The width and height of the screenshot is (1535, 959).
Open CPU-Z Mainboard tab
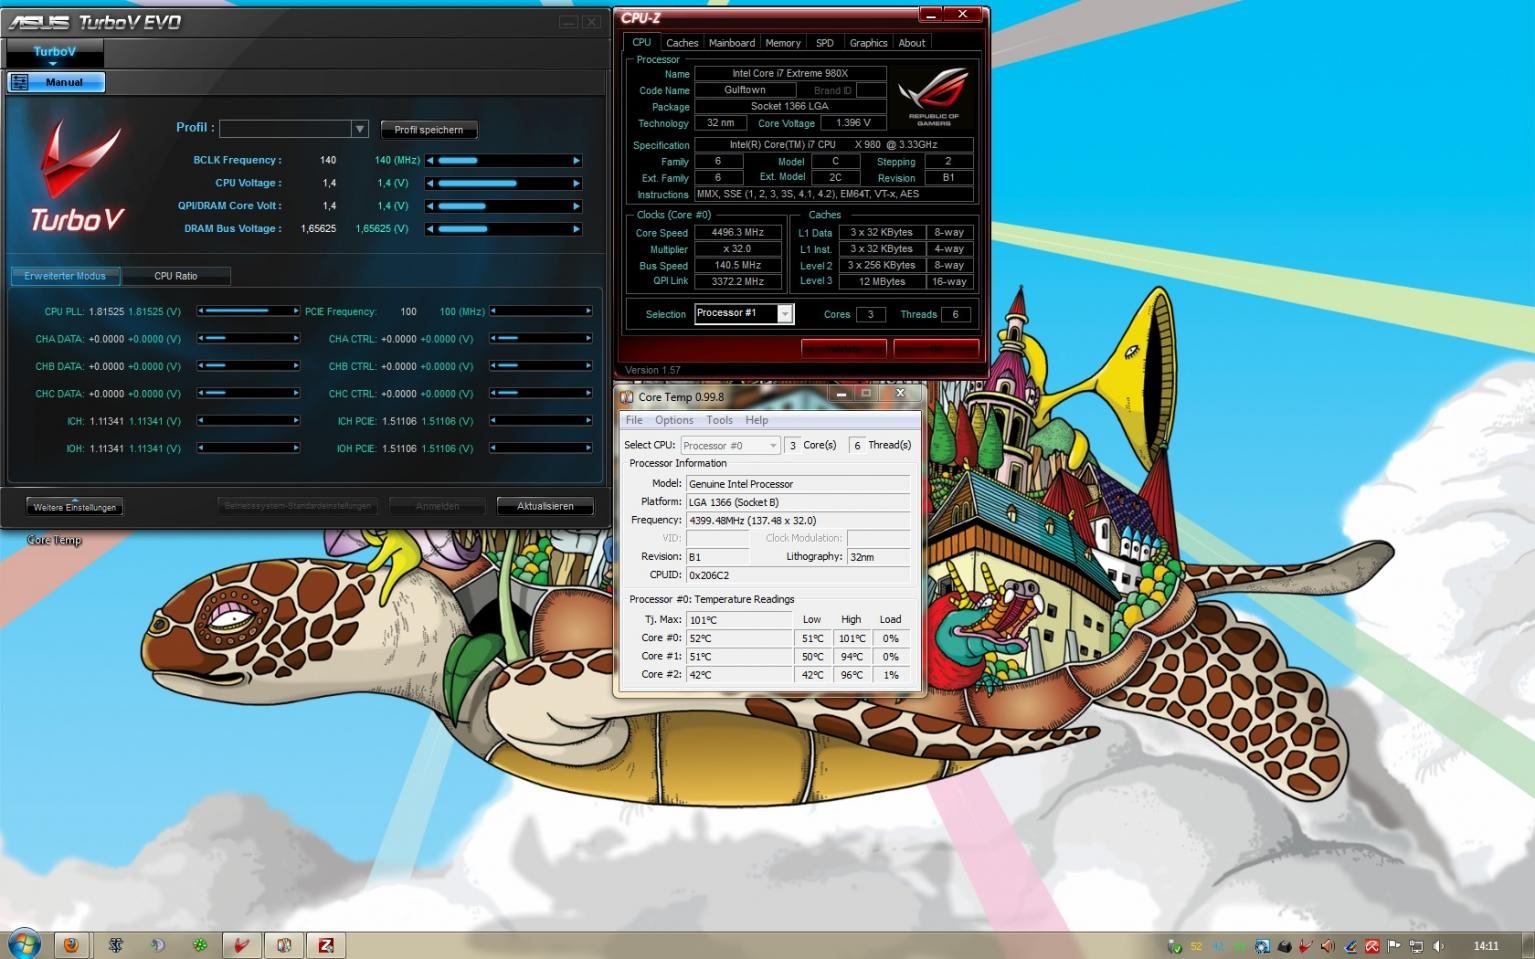click(x=732, y=43)
